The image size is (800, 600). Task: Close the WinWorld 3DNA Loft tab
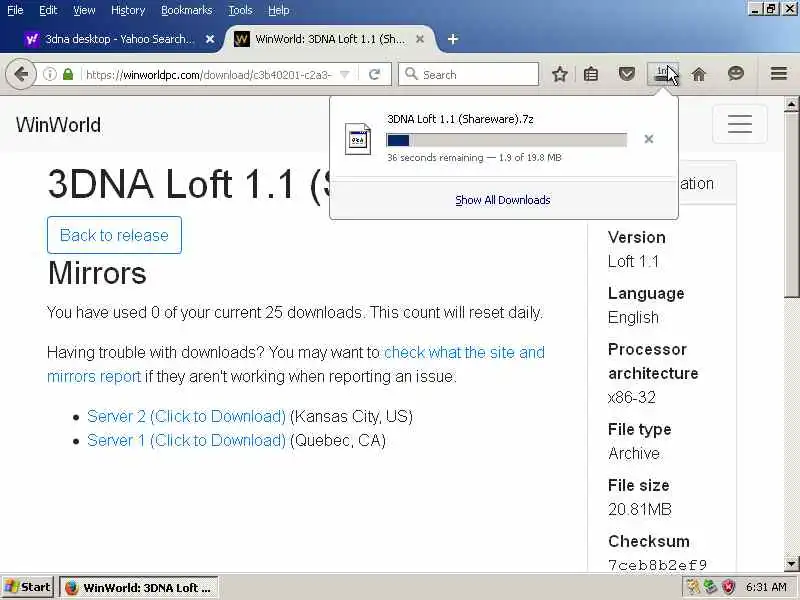tap(420, 39)
